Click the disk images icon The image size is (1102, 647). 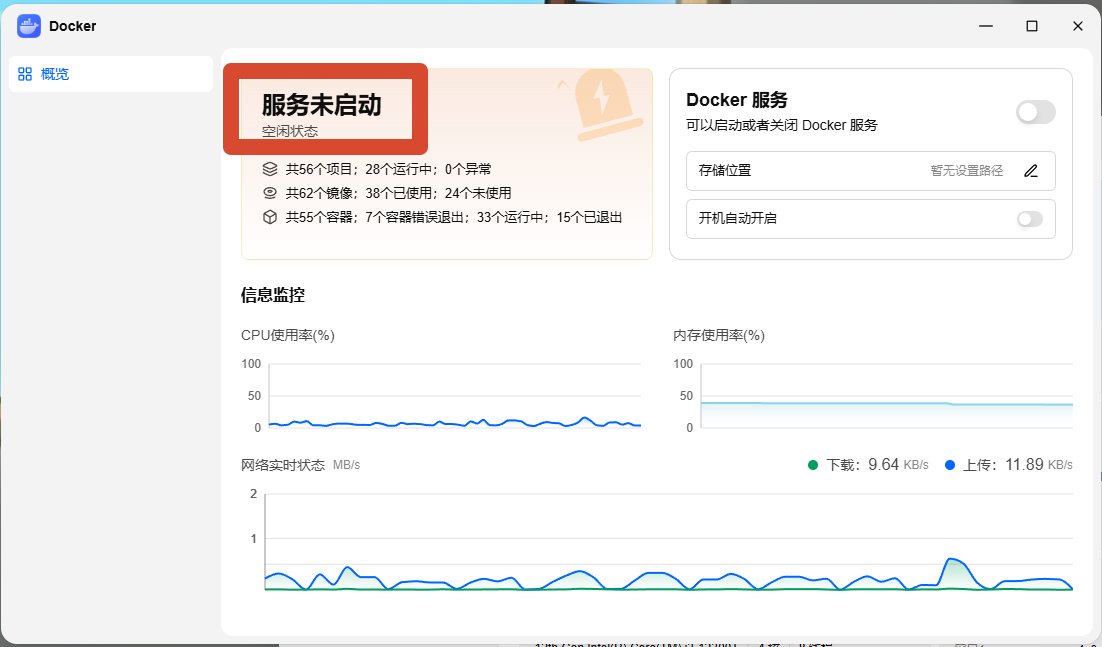point(270,193)
